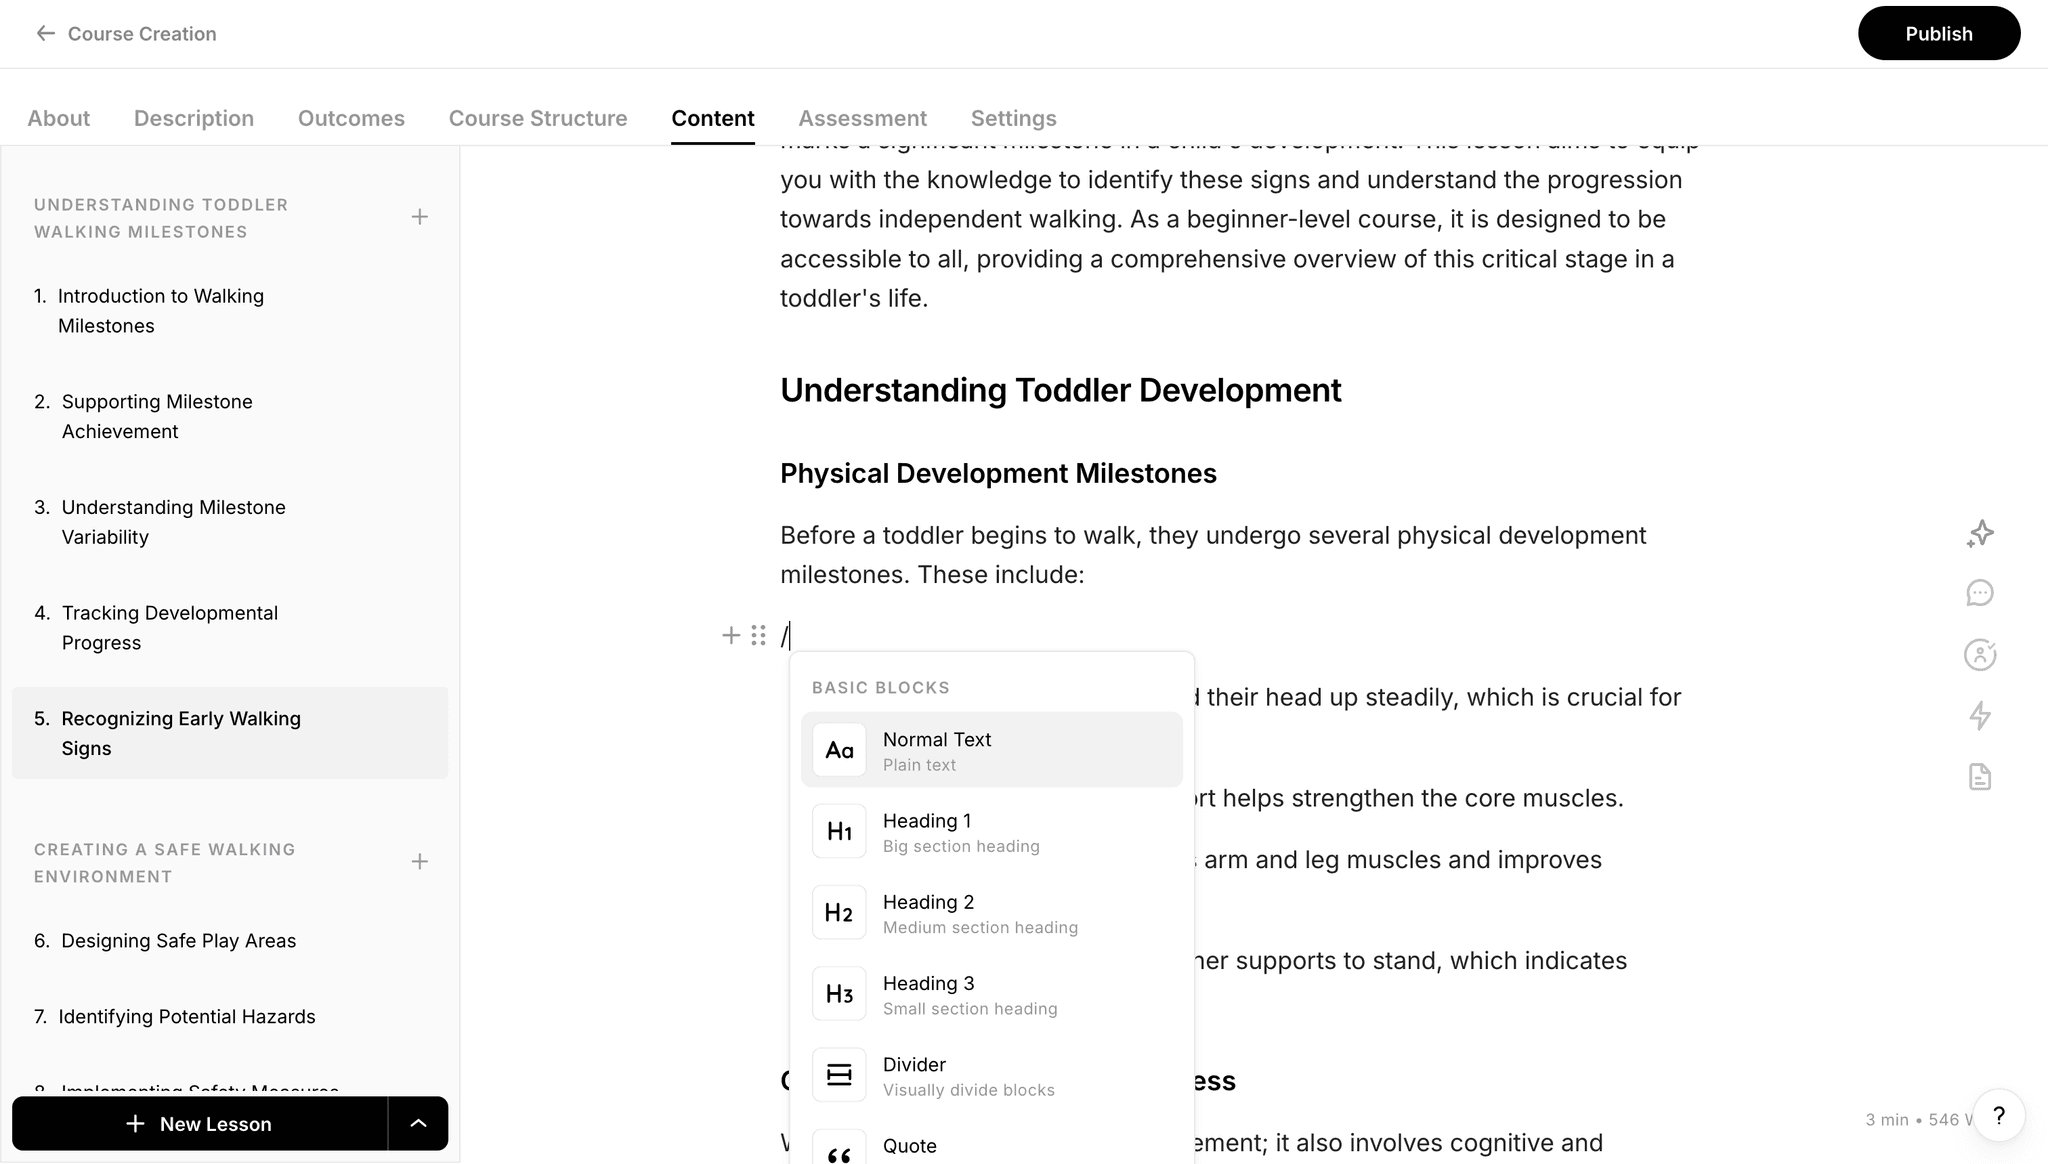The image size is (2048, 1164).
Task: Go back using Course Creation arrow
Action: 45,33
